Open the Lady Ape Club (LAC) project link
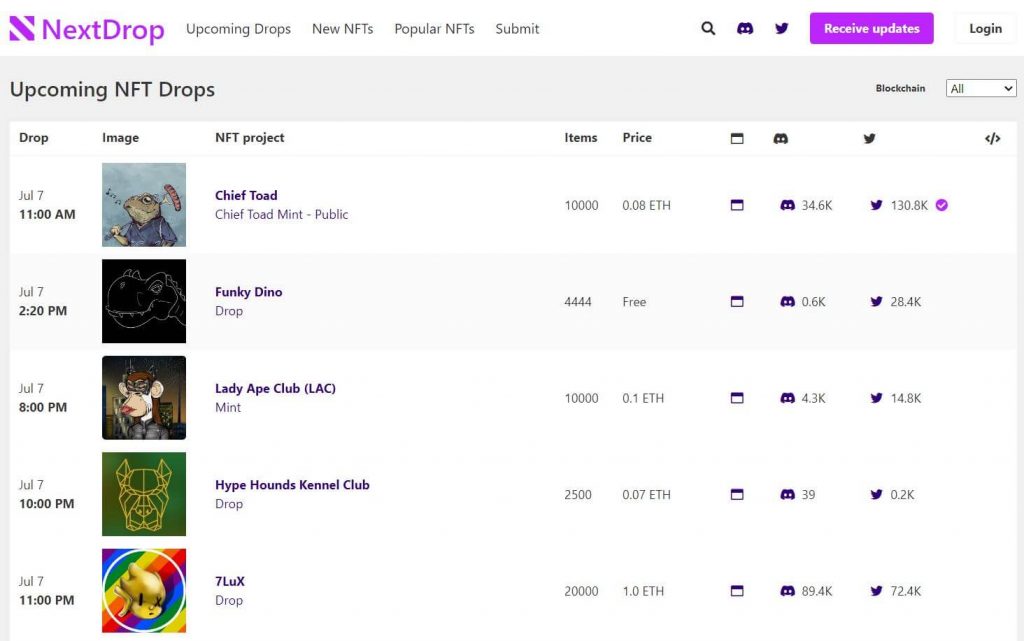Screen dimensions: 1024x641 275,388
